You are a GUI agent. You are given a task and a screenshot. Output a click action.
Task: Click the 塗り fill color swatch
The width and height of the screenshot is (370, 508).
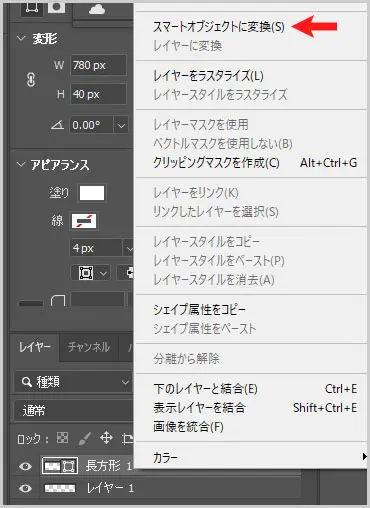pos(92,193)
